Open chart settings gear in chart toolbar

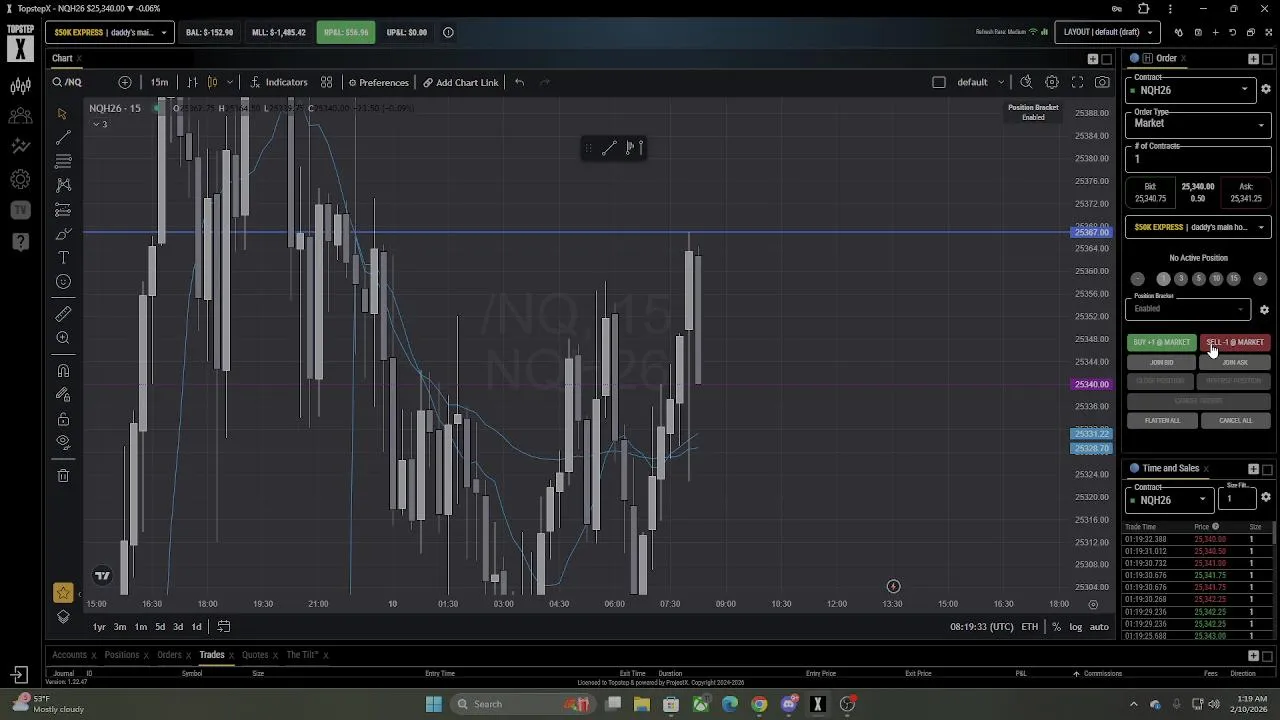click(1051, 82)
